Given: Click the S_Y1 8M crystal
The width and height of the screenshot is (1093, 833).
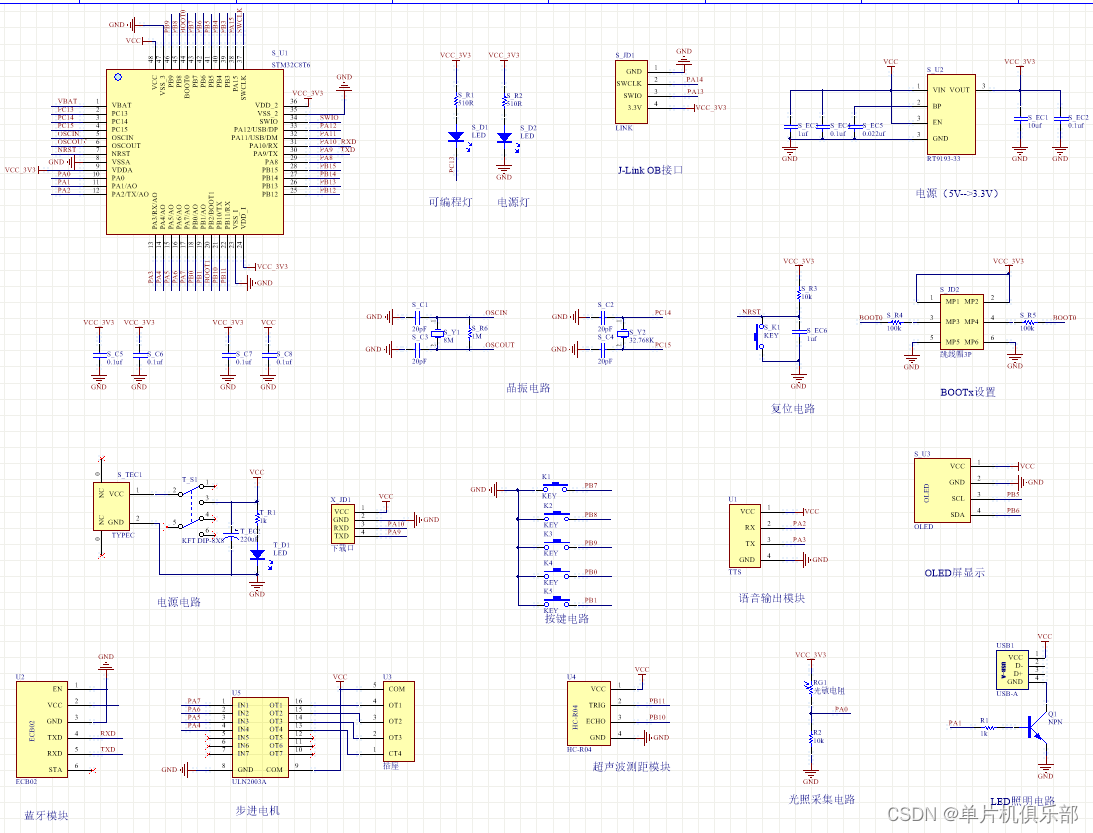Looking at the screenshot, I should [437, 335].
